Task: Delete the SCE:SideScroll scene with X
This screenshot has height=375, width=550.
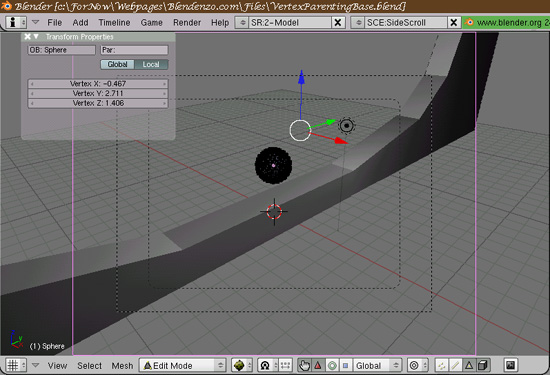Action: [x=454, y=22]
